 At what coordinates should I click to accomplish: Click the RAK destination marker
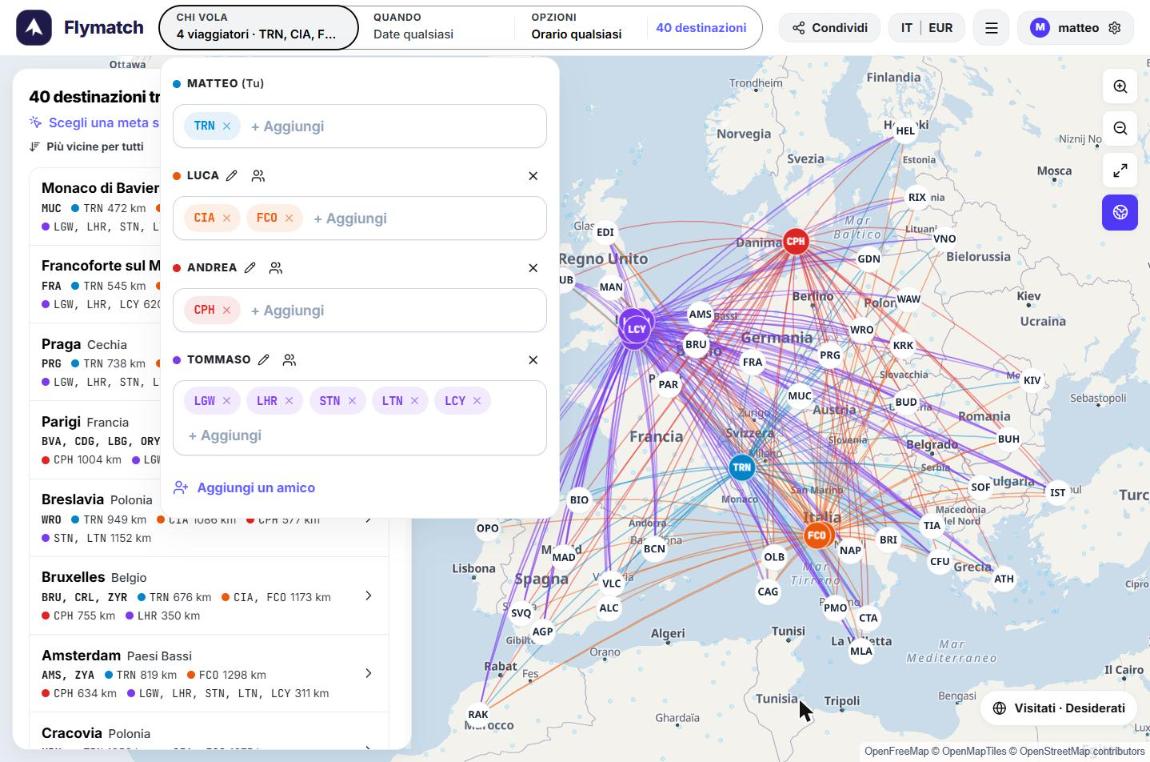coord(478,714)
